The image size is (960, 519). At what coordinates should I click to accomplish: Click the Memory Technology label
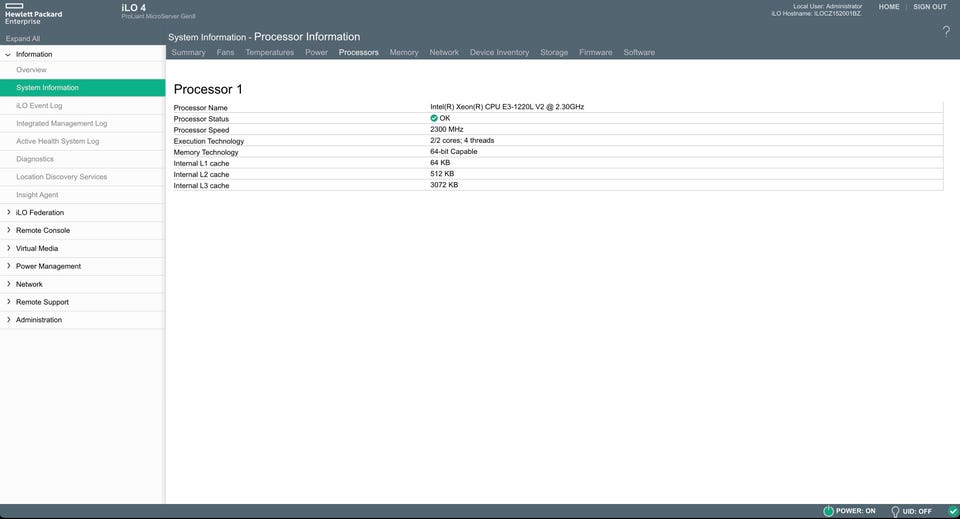click(x=206, y=152)
